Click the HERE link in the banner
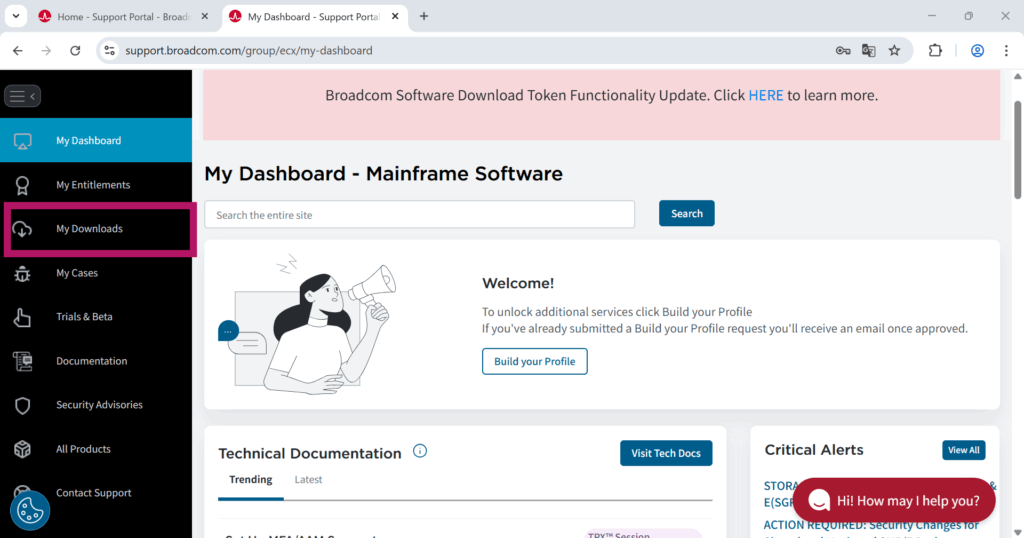 tap(765, 96)
